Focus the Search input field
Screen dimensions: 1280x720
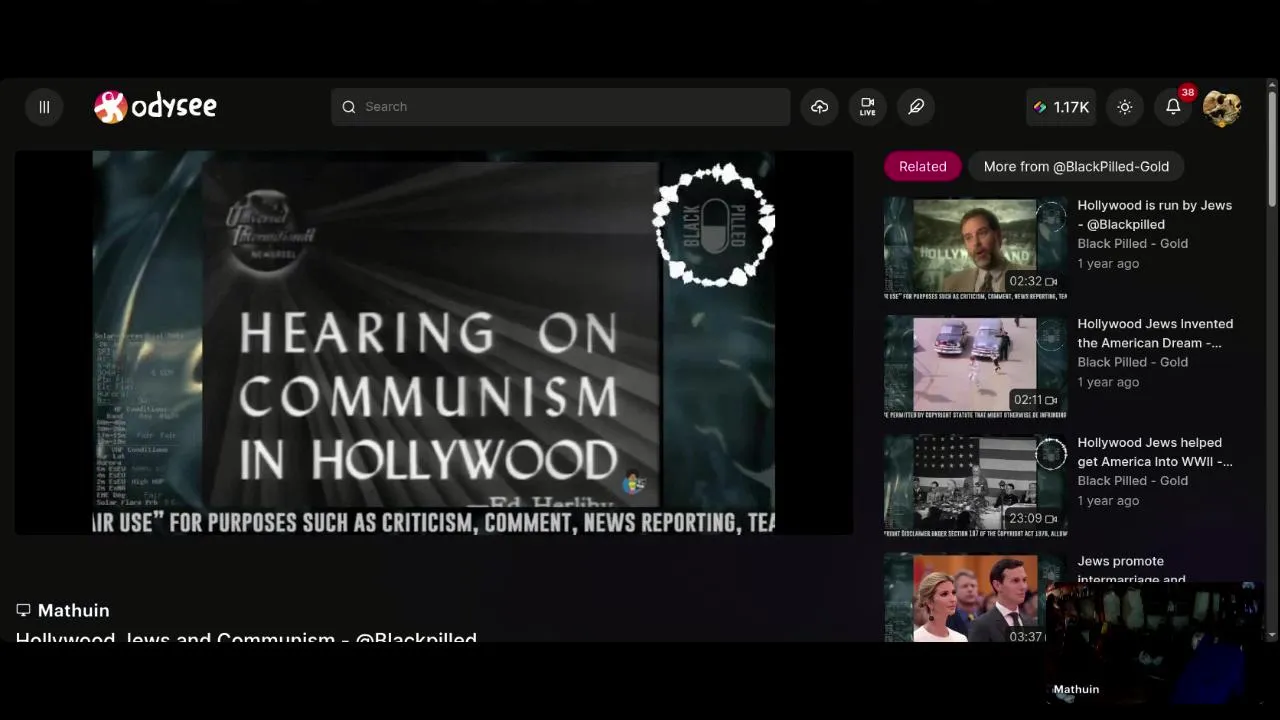(x=560, y=107)
